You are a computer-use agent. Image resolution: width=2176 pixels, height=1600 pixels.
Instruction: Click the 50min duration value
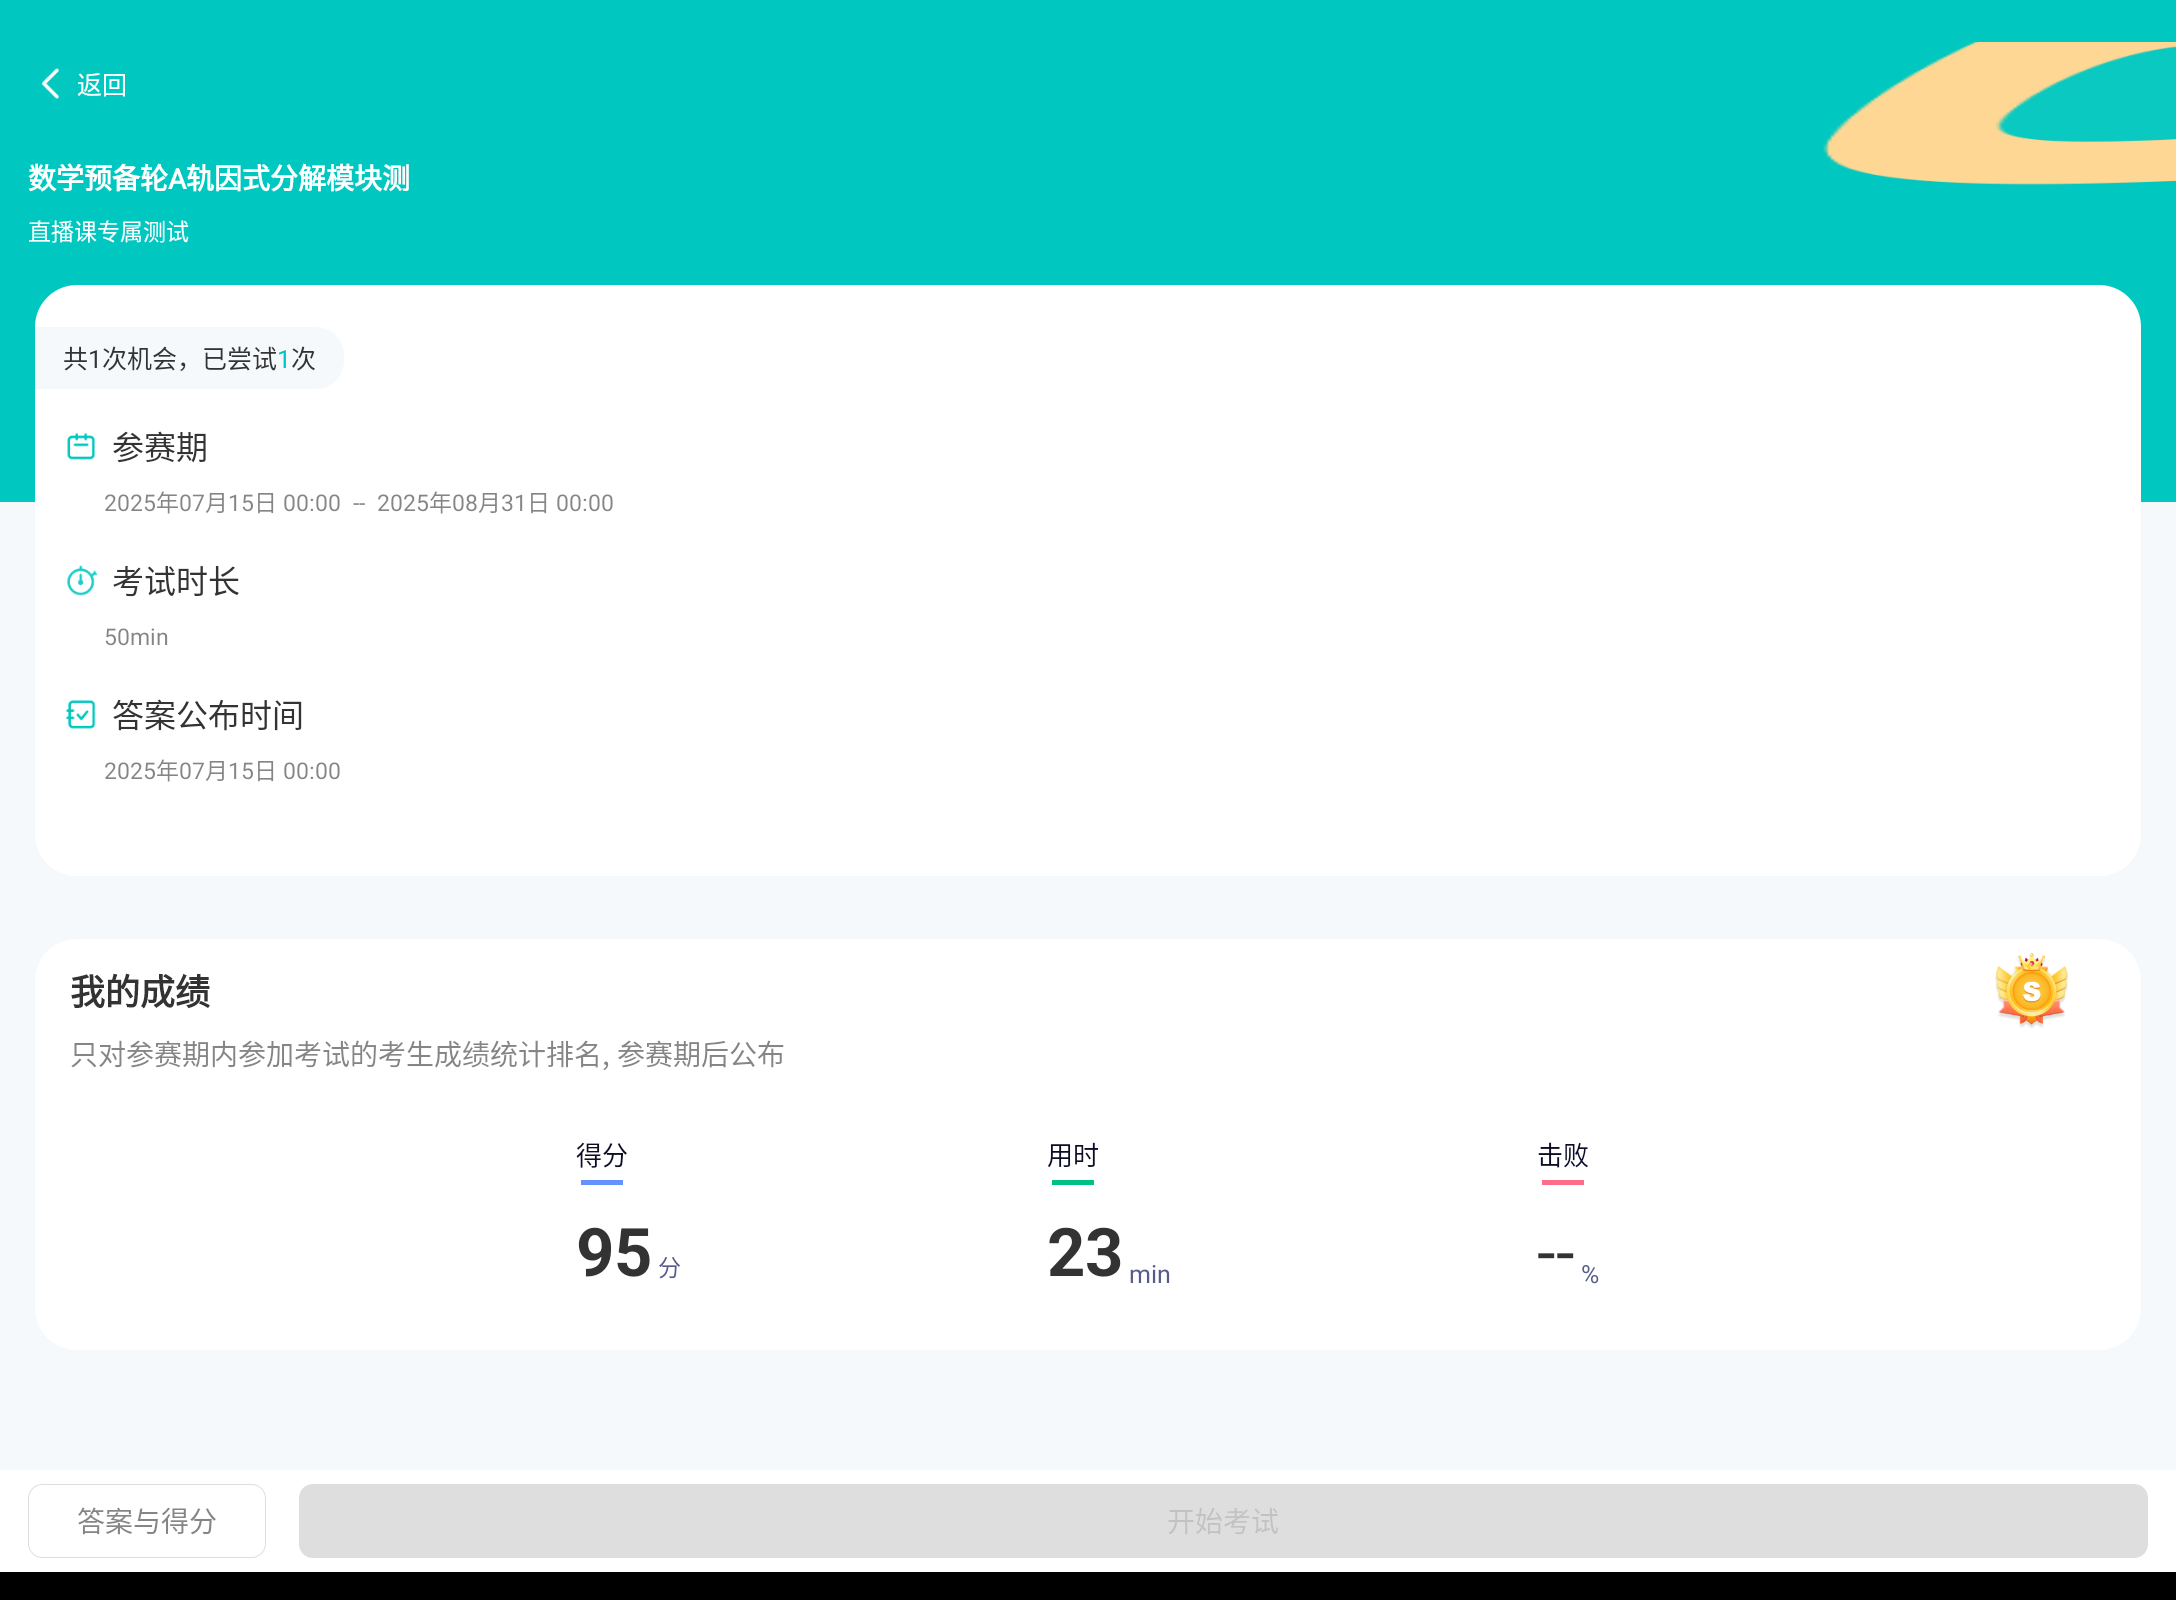pos(136,637)
